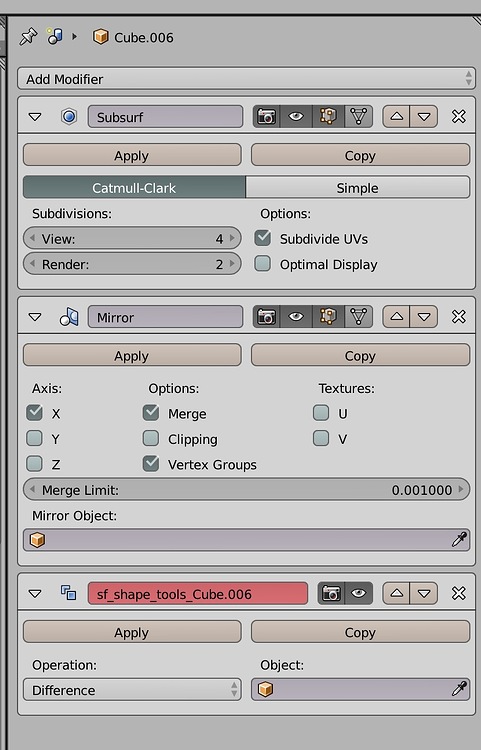Screen dimensions: 481x750
Task: Decrease the View subdivisions value
Action: click(32, 238)
